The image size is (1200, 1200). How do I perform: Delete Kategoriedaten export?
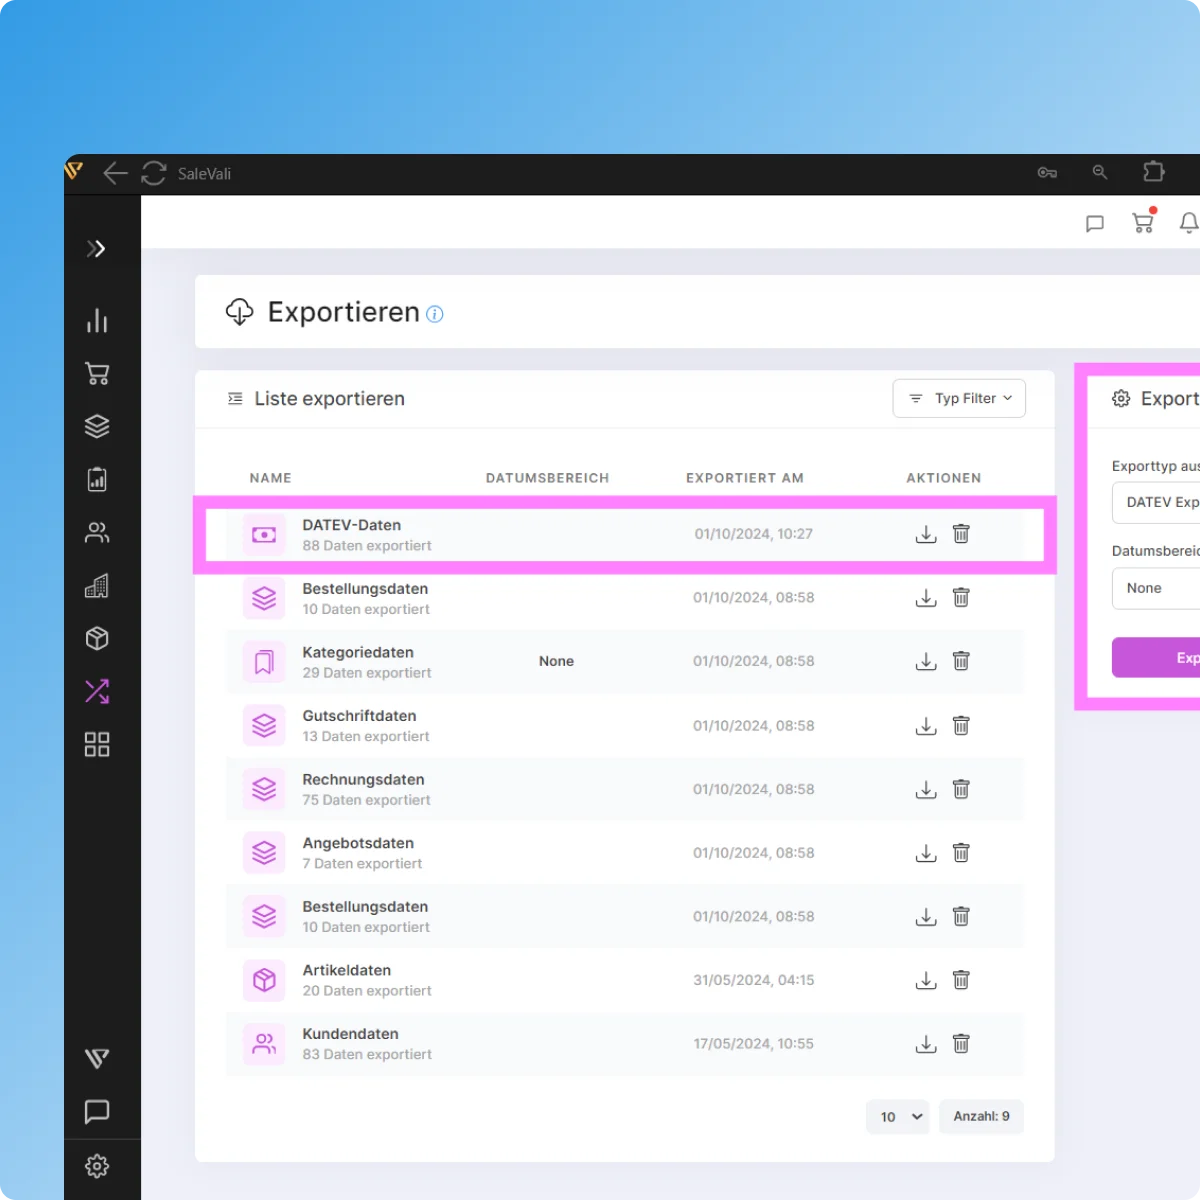(961, 661)
